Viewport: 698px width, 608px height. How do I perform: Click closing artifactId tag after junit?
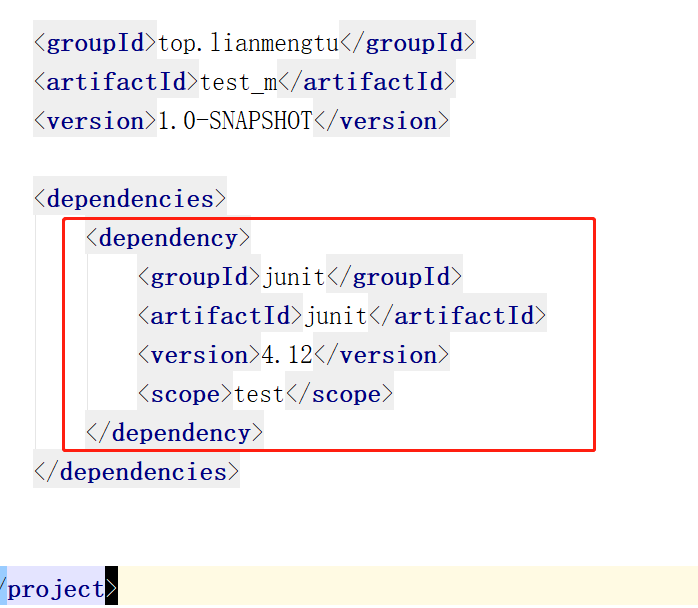[x=458, y=316]
